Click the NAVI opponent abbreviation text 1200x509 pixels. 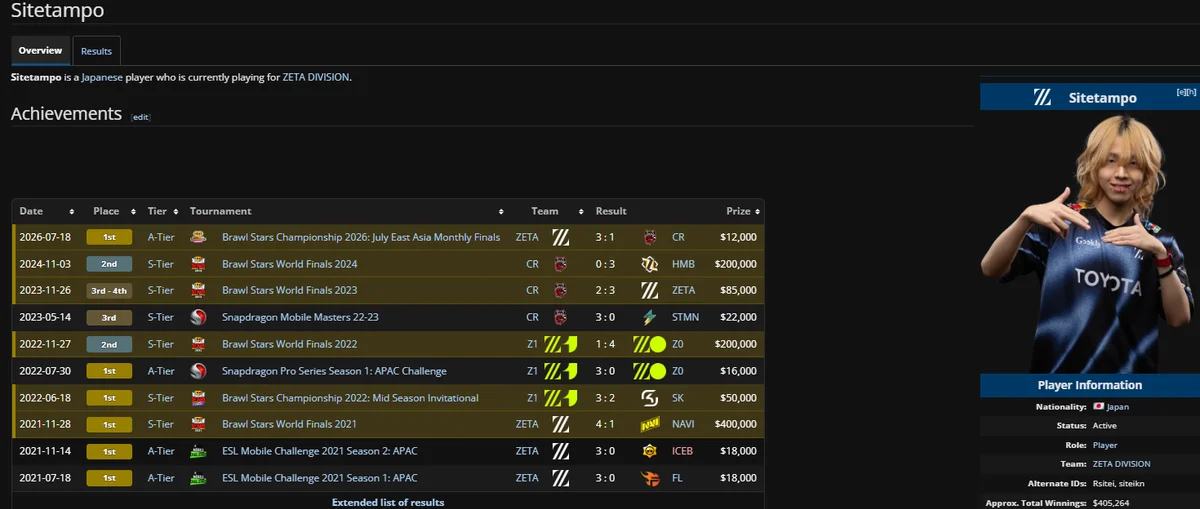click(683, 424)
